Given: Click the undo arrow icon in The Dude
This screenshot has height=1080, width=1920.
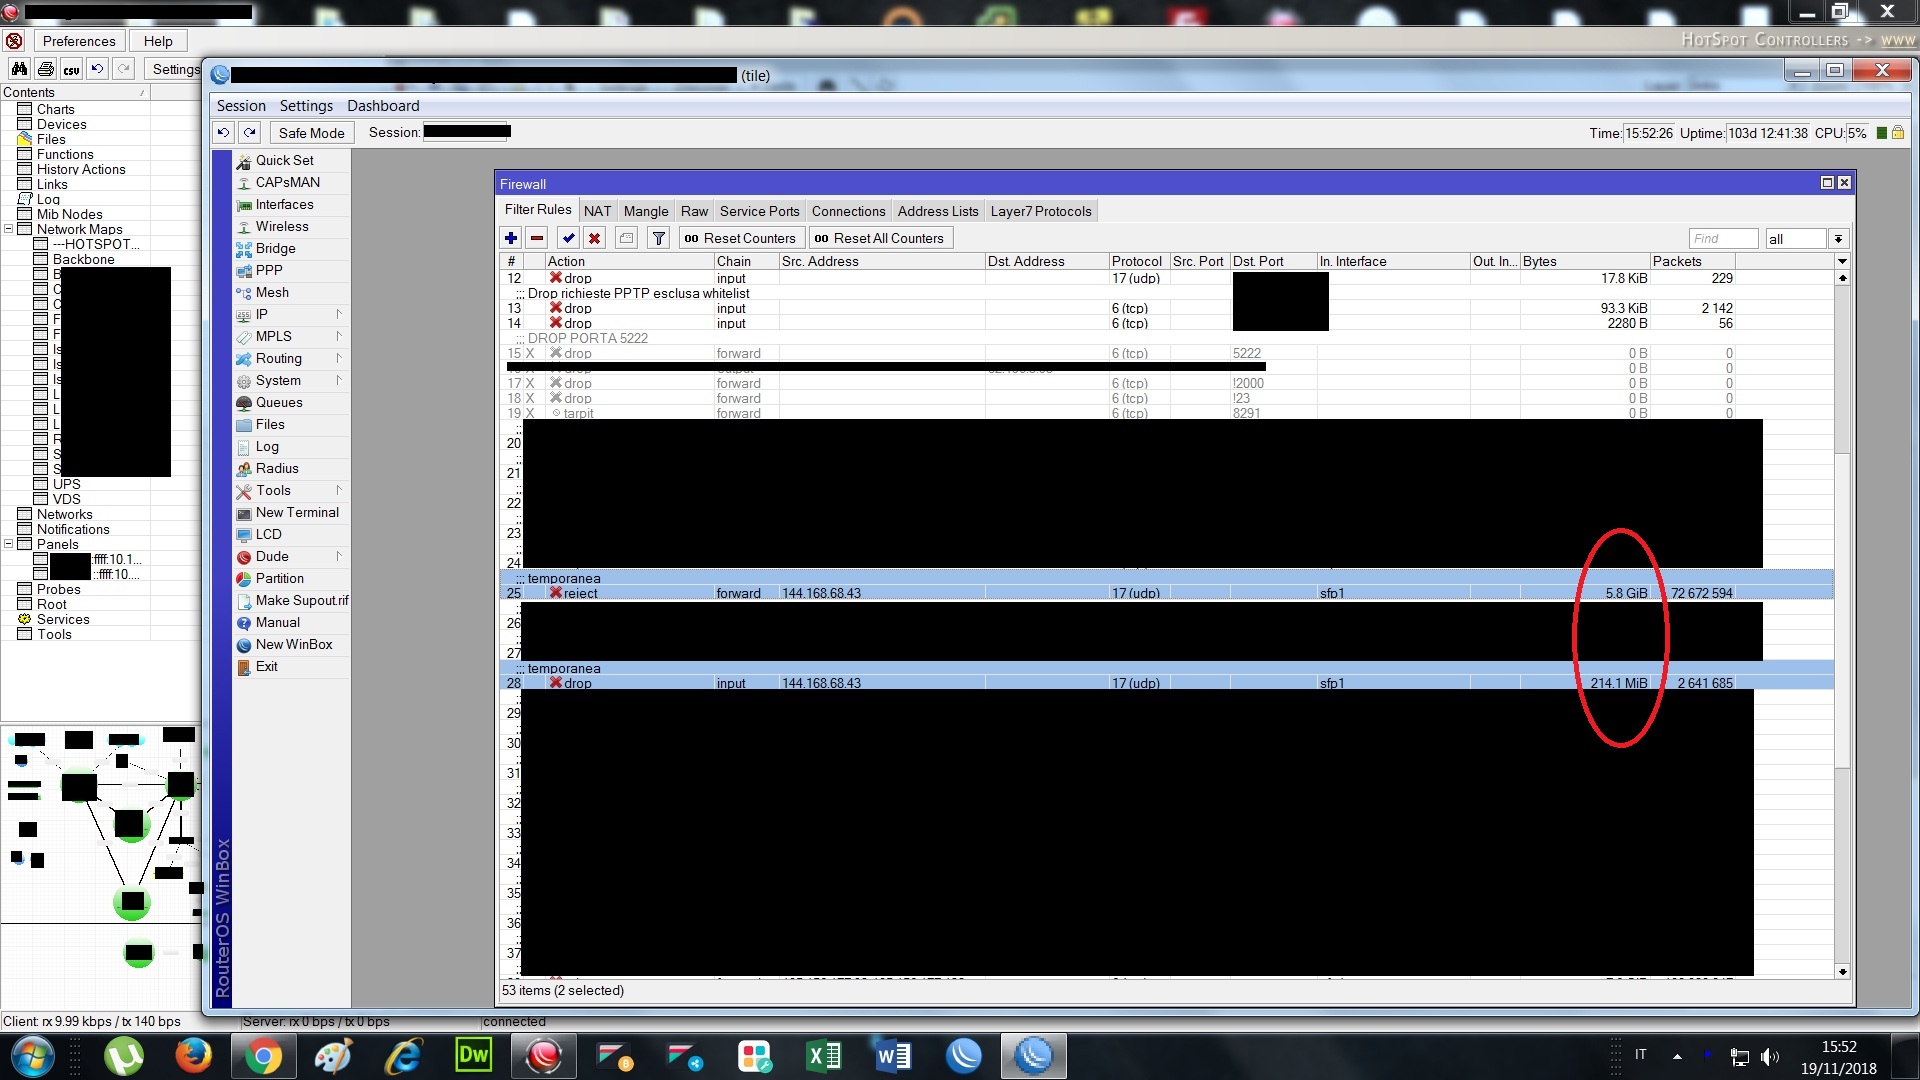Looking at the screenshot, I should click(x=97, y=69).
